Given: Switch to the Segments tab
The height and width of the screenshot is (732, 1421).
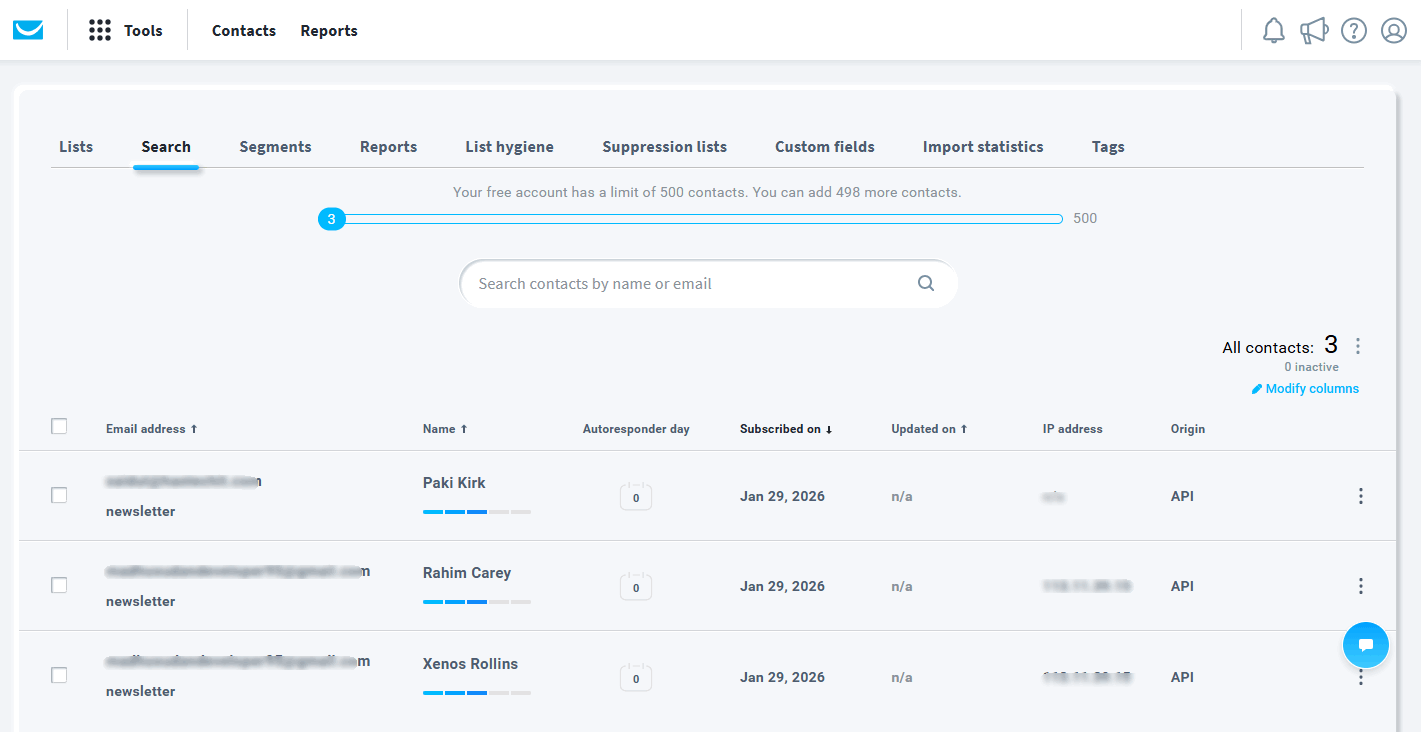Looking at the screenshot, I should pos(275,146).
